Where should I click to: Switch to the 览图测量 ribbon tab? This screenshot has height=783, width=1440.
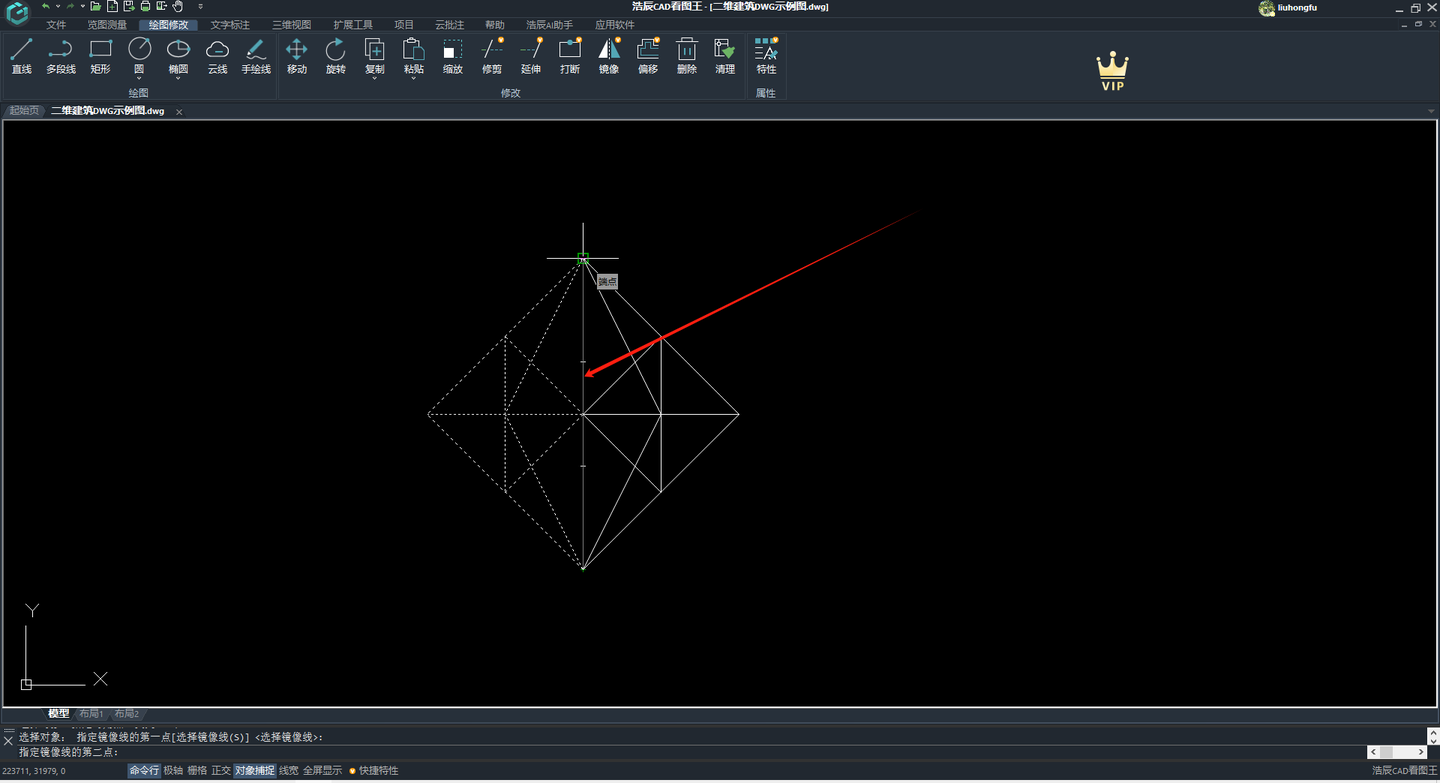point(107,25)
